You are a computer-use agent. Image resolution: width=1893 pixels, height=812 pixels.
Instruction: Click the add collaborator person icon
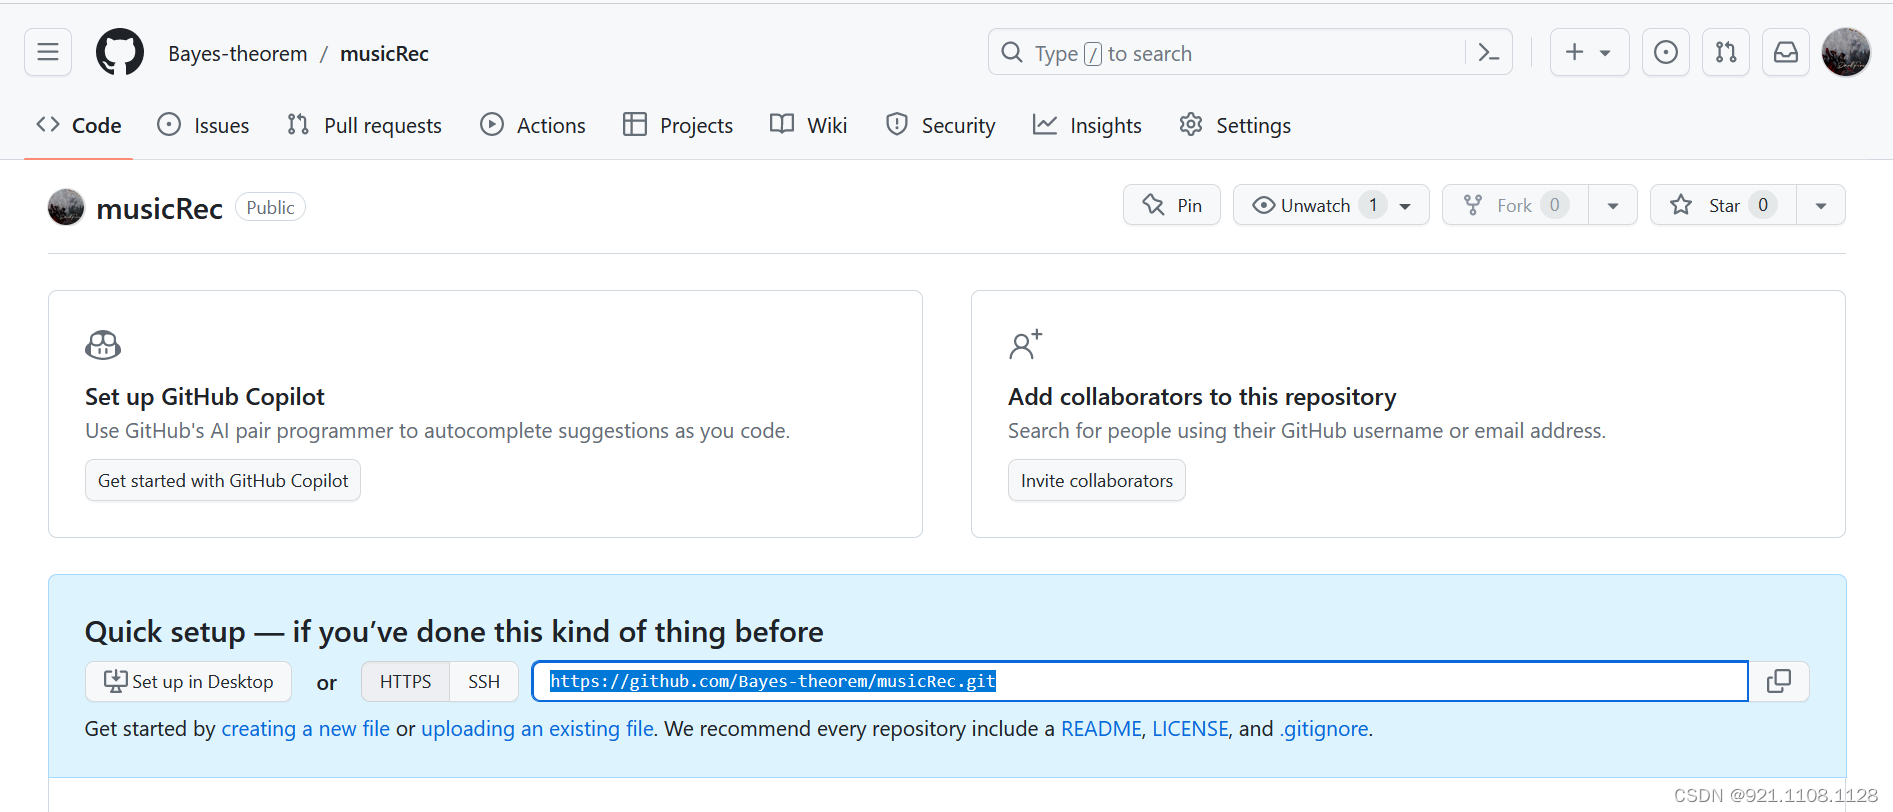click(1025, 345)
